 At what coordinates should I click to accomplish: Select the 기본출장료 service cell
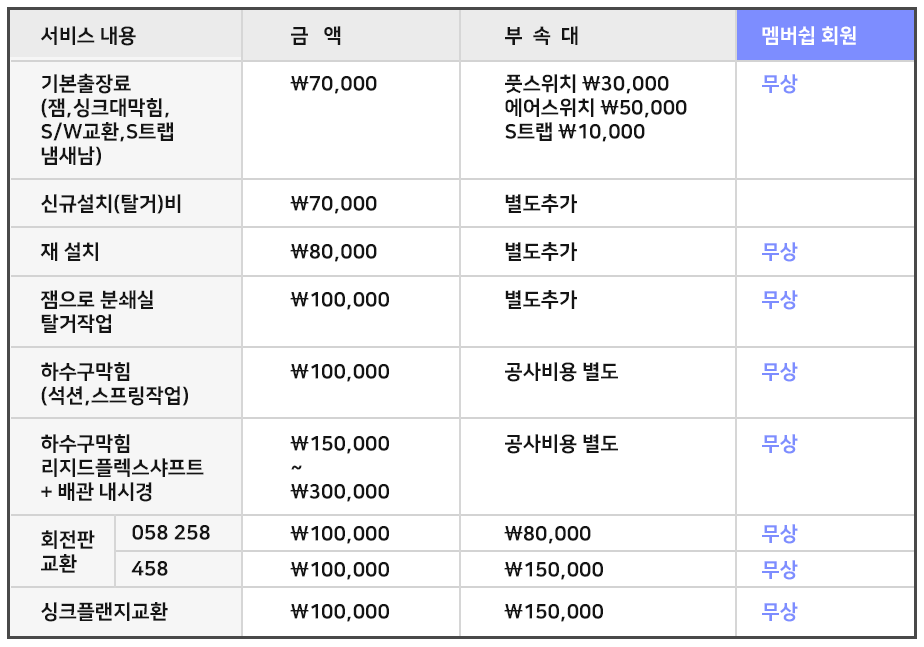[126, 120]
